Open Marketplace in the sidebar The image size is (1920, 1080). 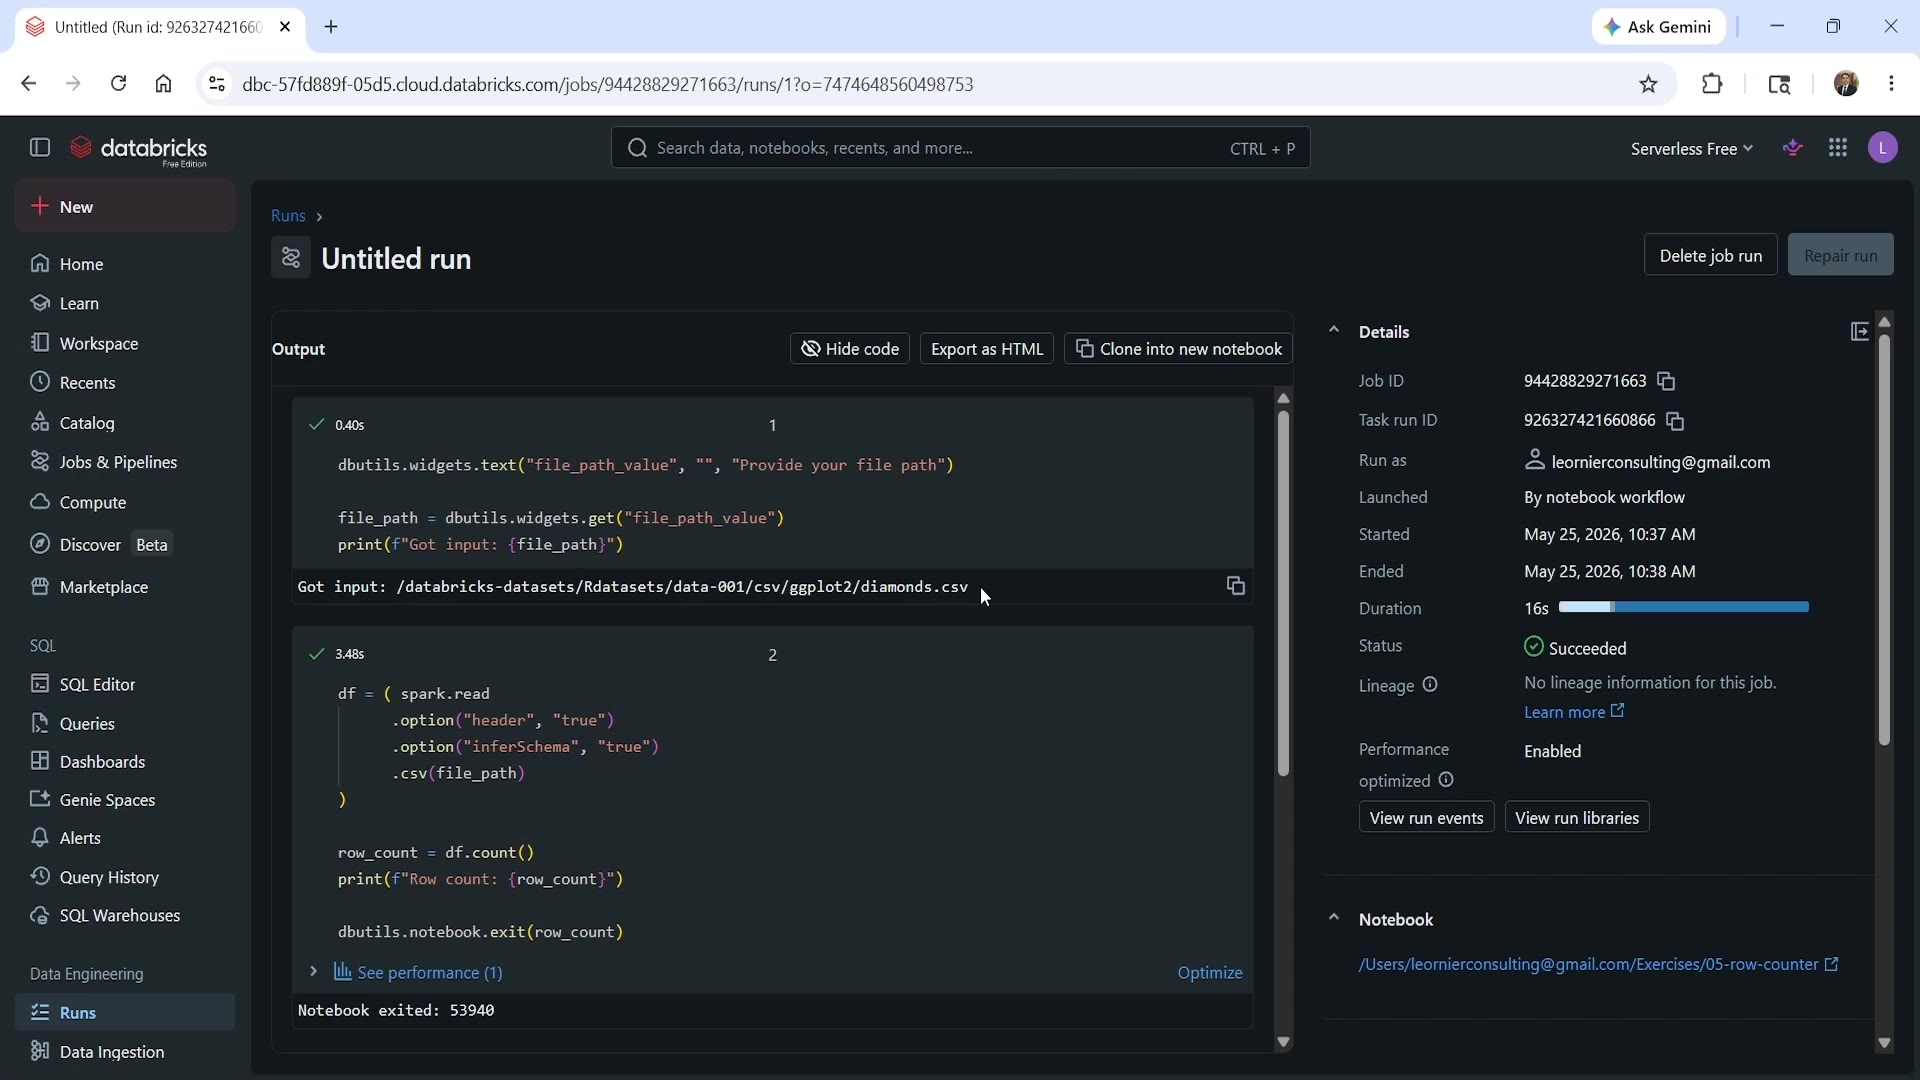click(x=125, y=587)
